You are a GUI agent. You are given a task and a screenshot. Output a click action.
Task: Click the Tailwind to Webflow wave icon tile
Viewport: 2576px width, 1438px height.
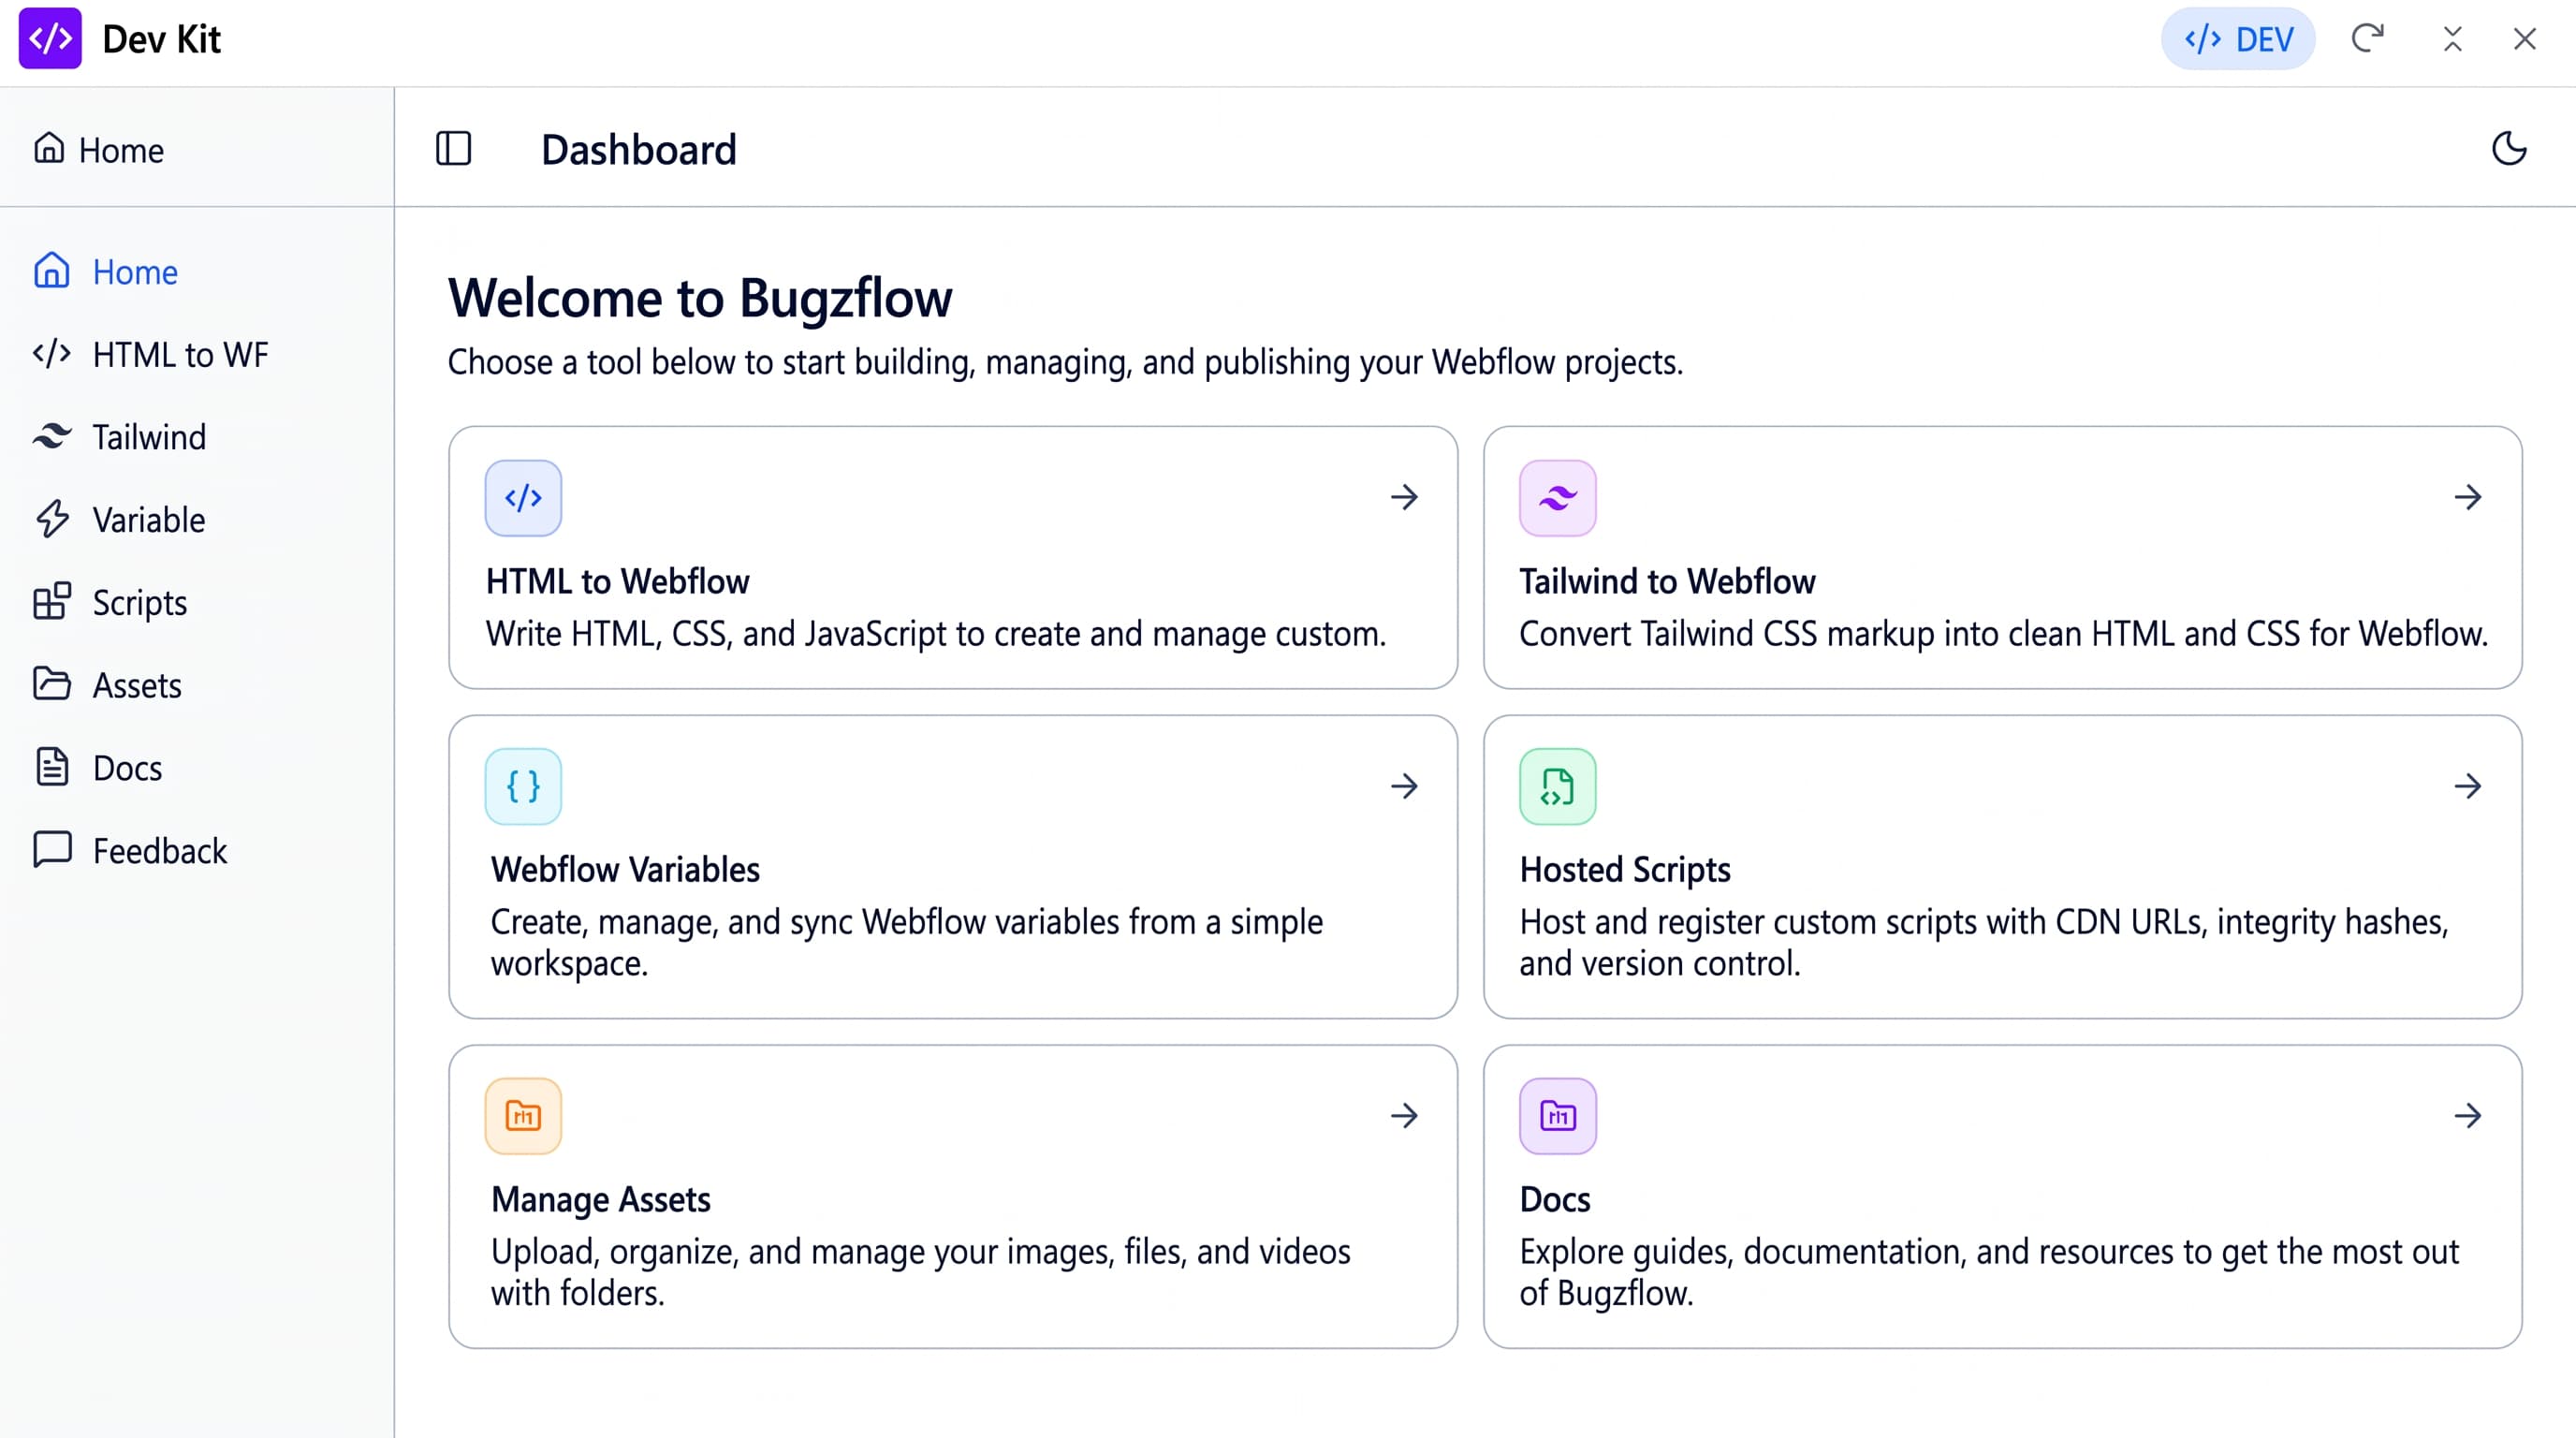pos(1557,498)
